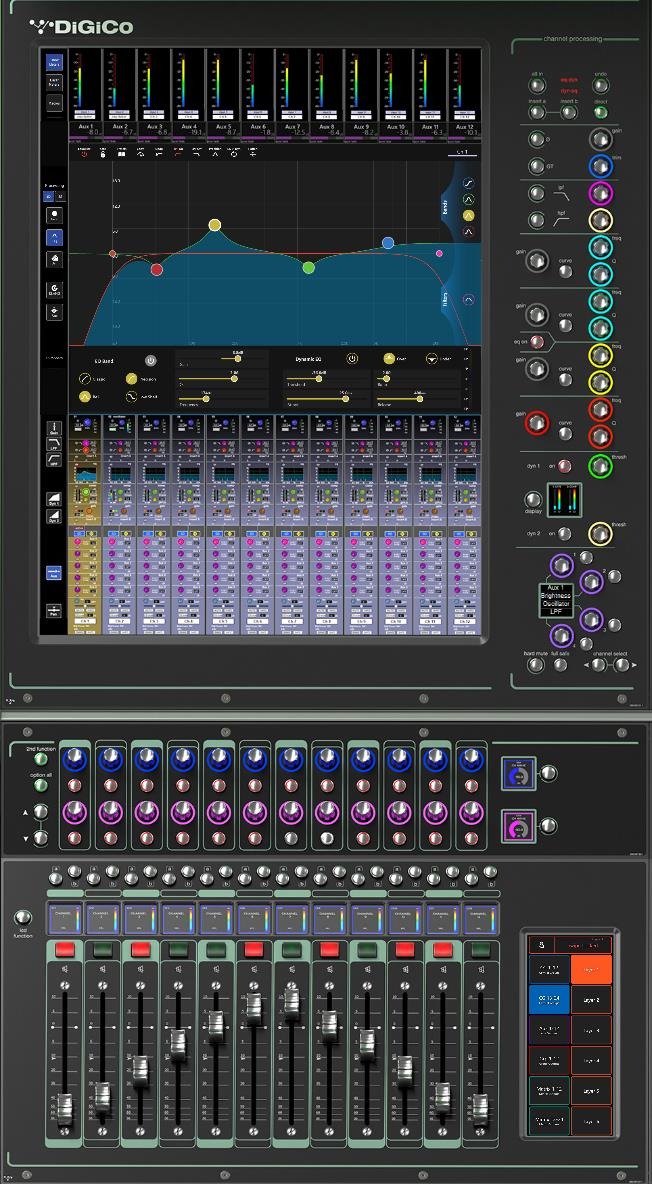Toggle the Dynamic EQ power button
652x1184 pixels.
coord(352,359)
